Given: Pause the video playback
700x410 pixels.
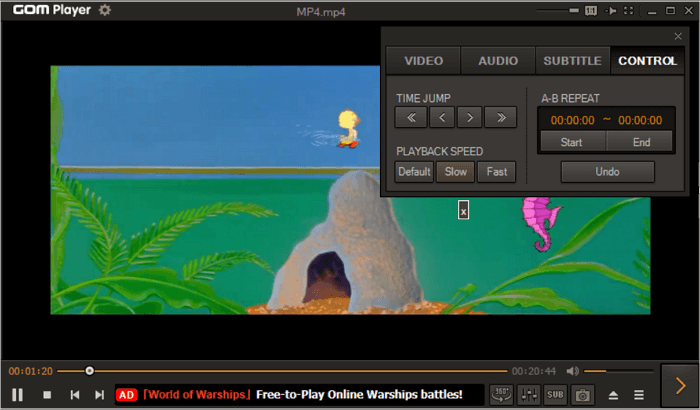Looking at the screenshot, I should pyautogui.click(x=17, y=395).
